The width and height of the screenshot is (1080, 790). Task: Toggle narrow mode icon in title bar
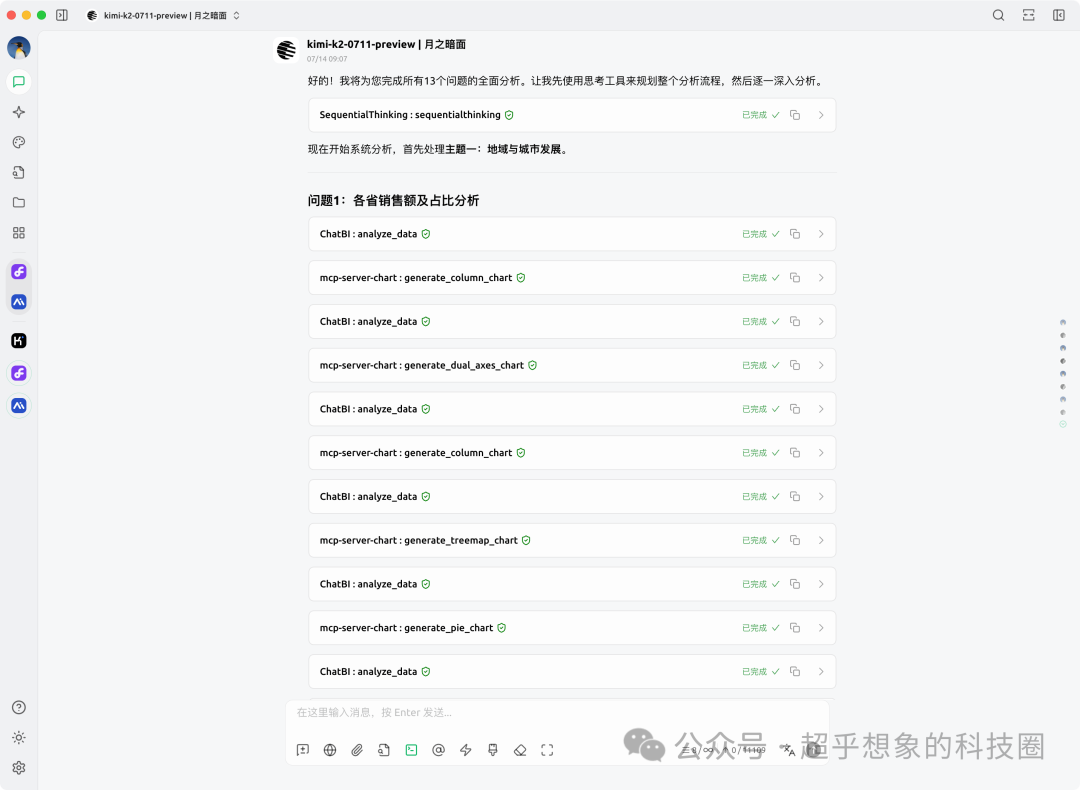[x=1028, y=15]
